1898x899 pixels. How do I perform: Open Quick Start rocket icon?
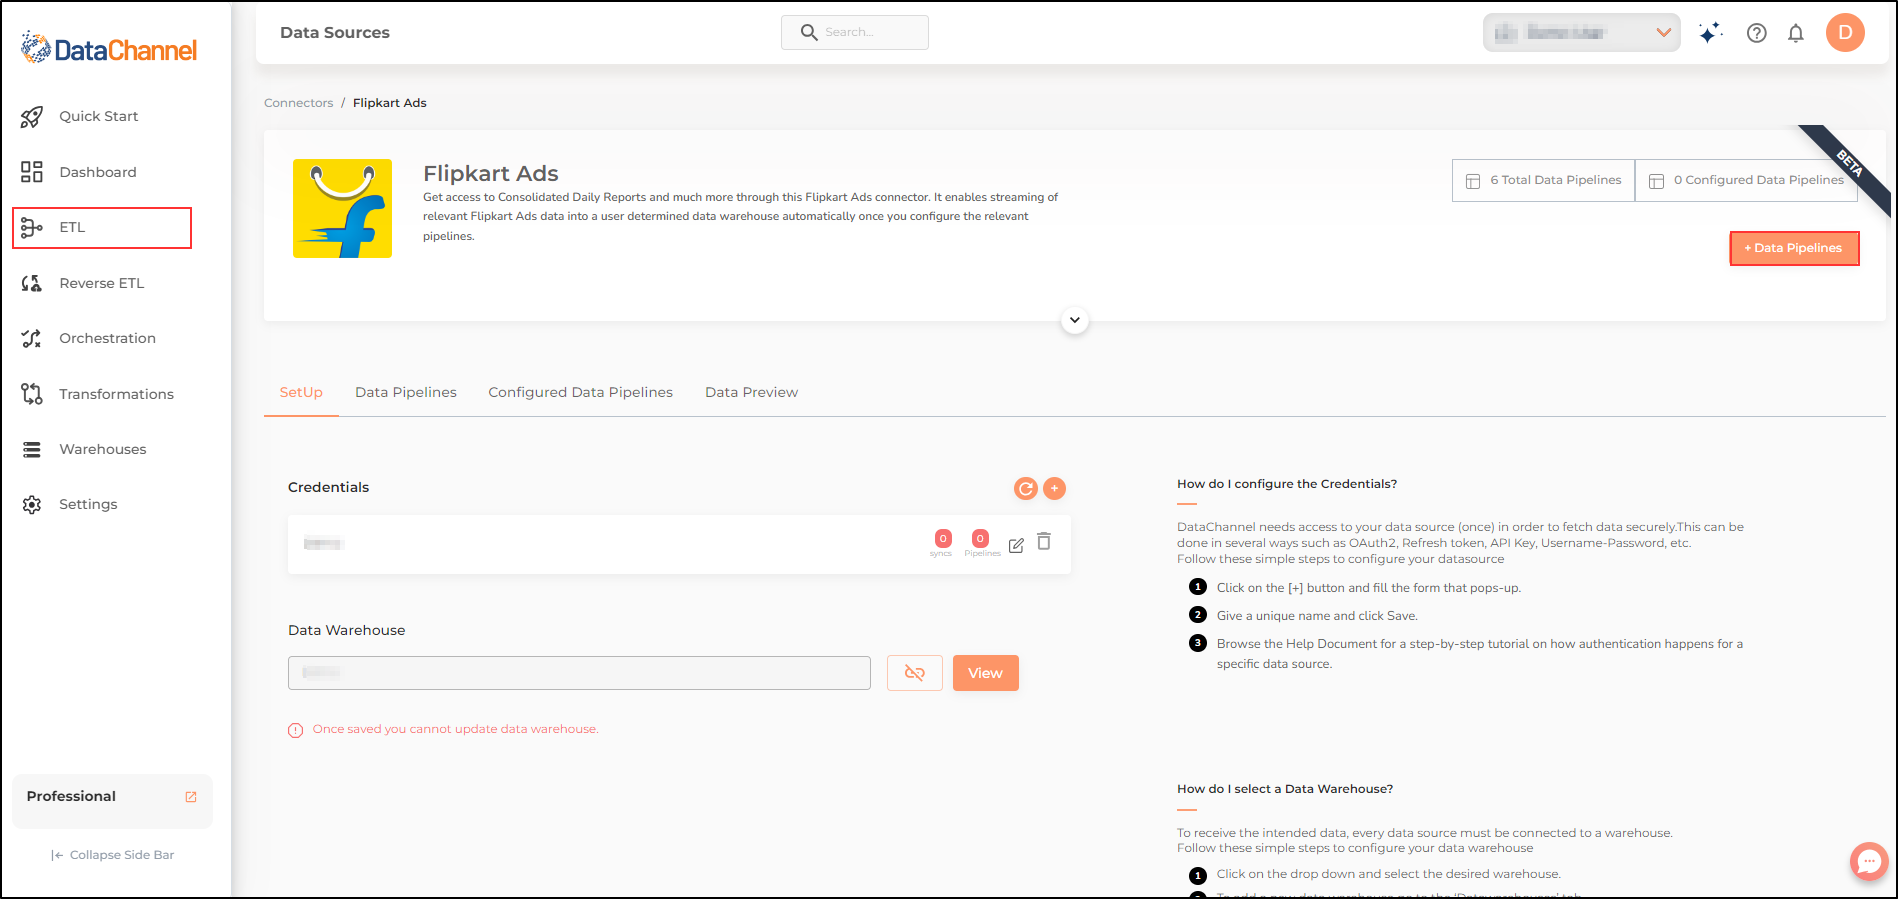point(32,116)
